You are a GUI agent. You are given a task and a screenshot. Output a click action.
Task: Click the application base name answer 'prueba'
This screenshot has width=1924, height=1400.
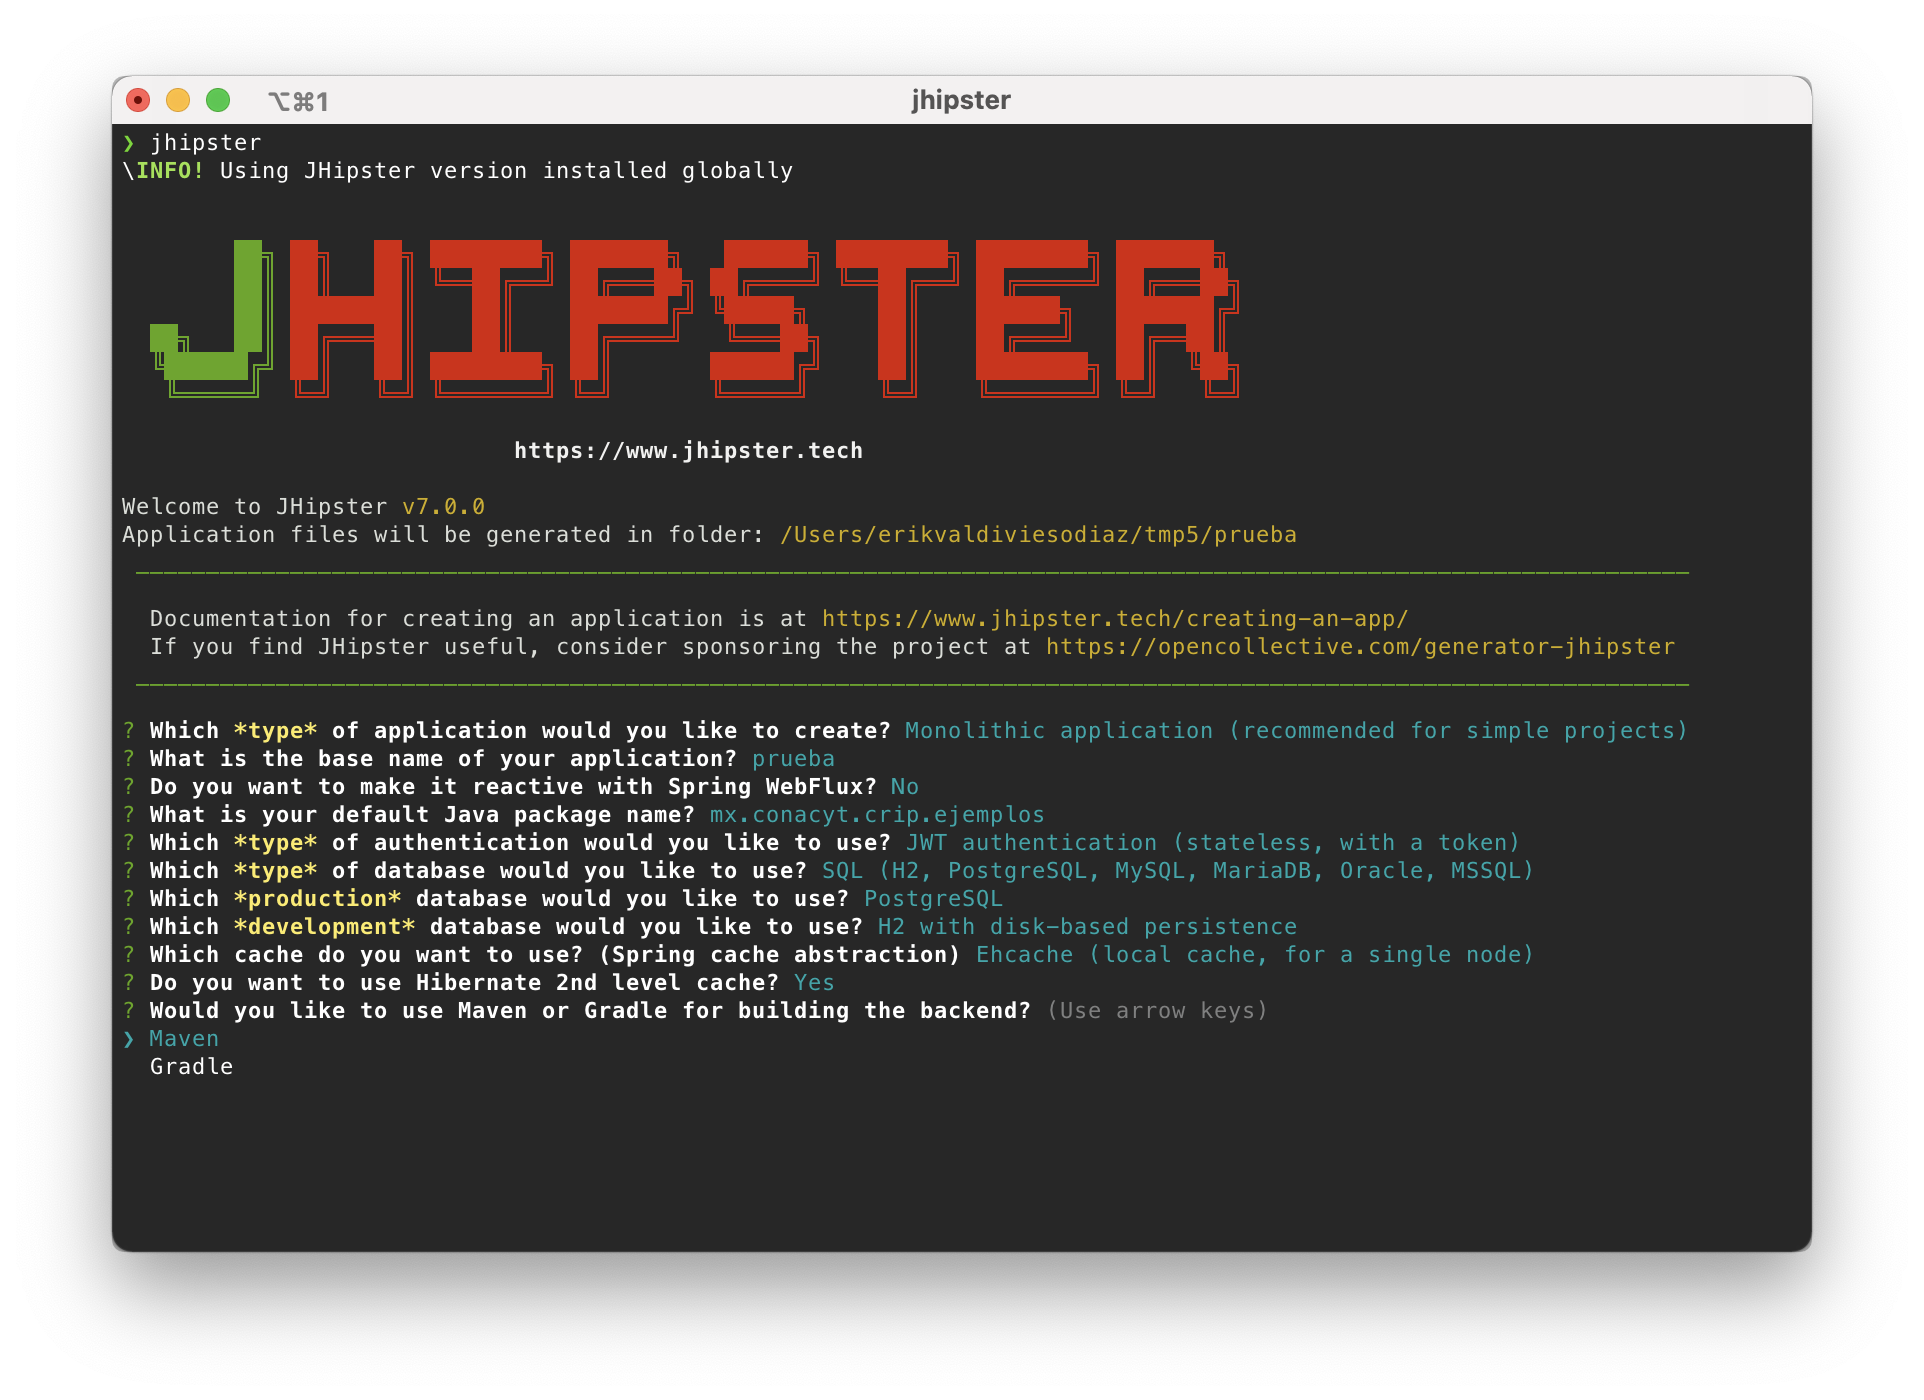pyautogui.click(x=793, y=759)
